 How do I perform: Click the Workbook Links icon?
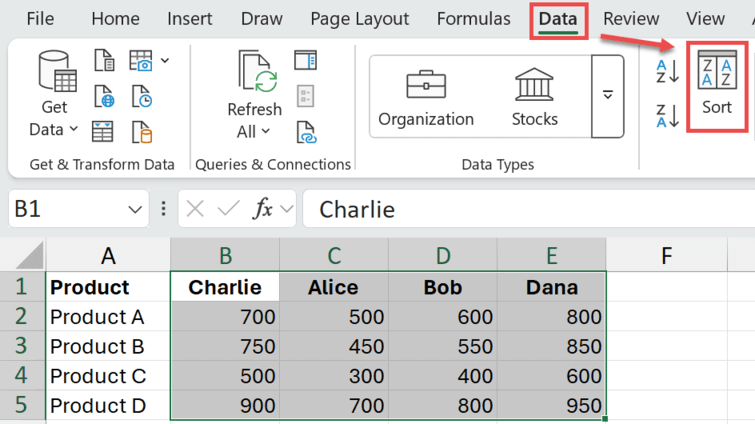tap(306, 131)
